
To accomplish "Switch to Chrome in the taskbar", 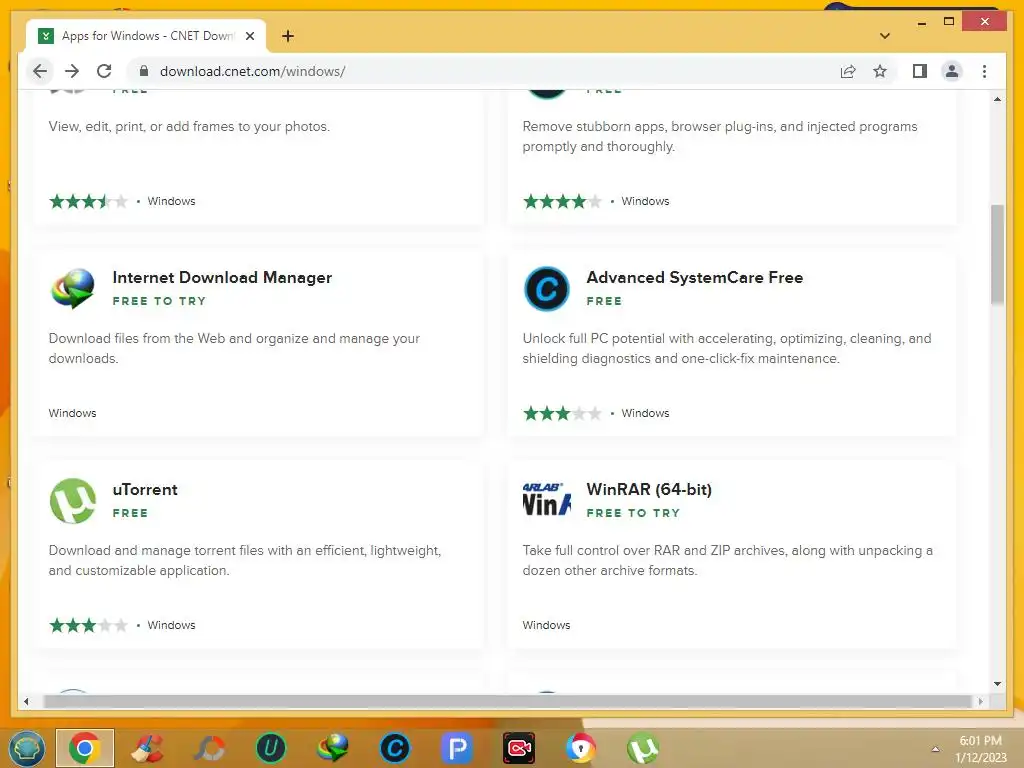I will (x=85, y=748).
